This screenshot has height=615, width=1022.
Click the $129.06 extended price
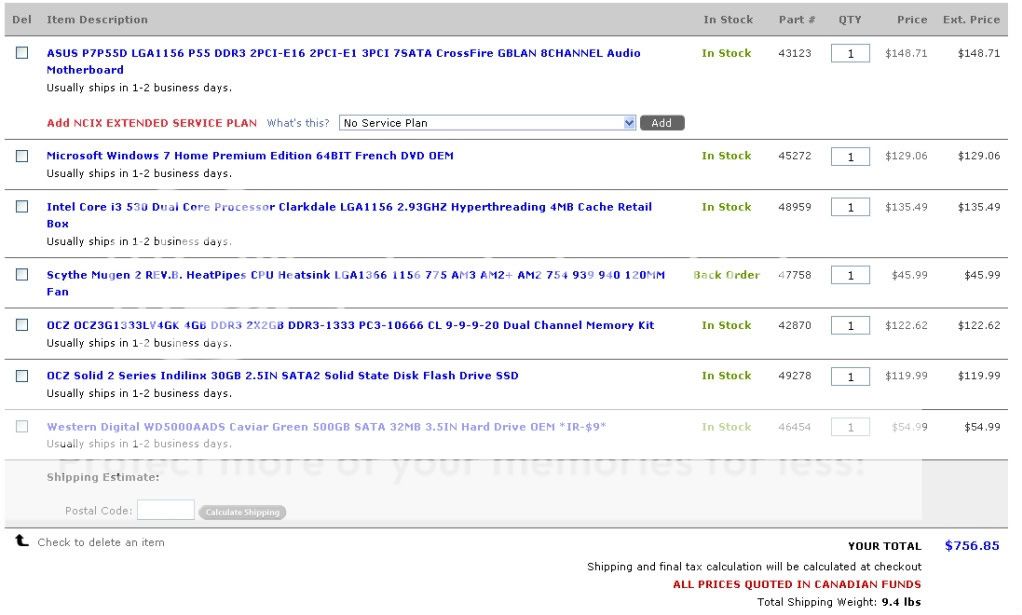pyautogui.click(x=979, y=156)
